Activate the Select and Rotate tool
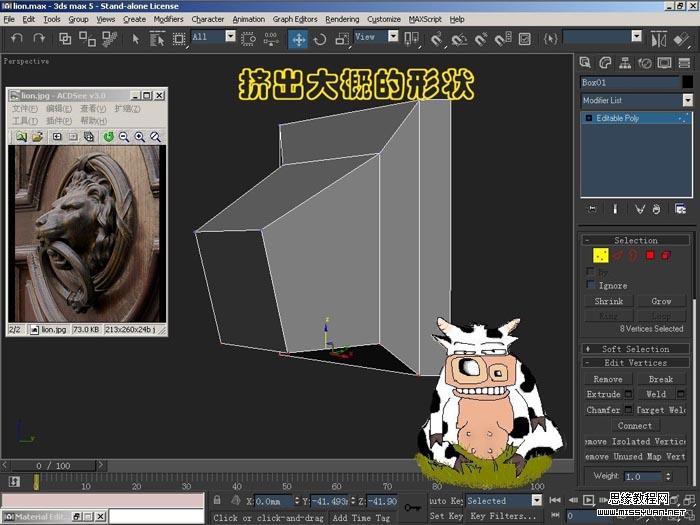 pyautogui.click(x=320, y=39)
